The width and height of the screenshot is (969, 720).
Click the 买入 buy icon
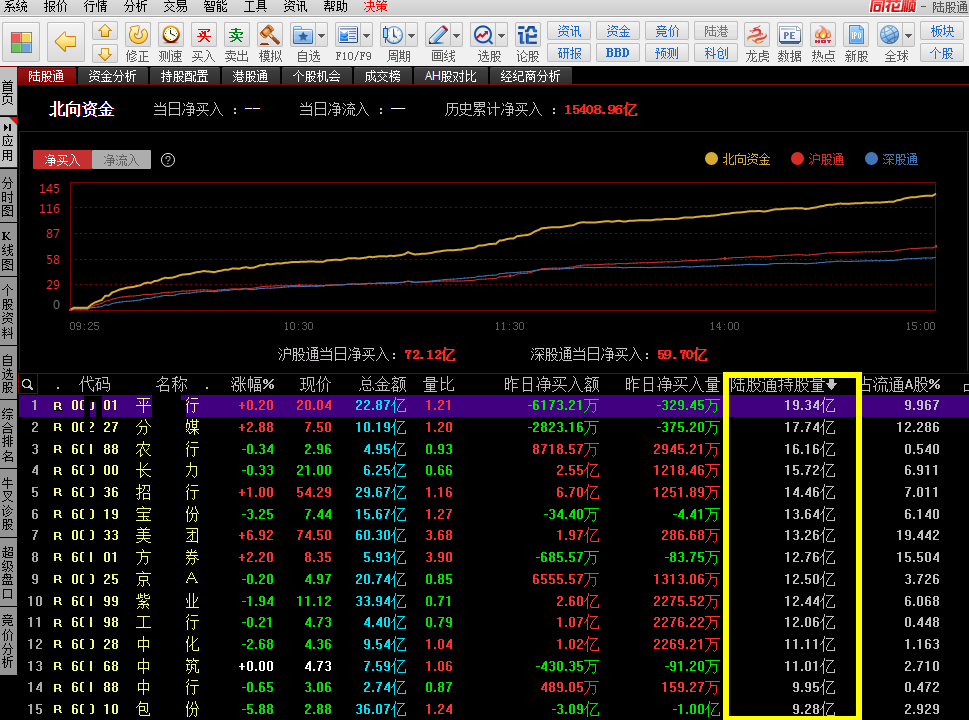coord(203,43)
